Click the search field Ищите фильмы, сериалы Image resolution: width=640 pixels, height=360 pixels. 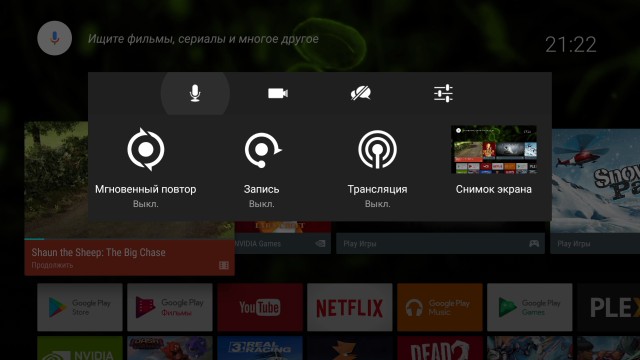pos(203,39)
